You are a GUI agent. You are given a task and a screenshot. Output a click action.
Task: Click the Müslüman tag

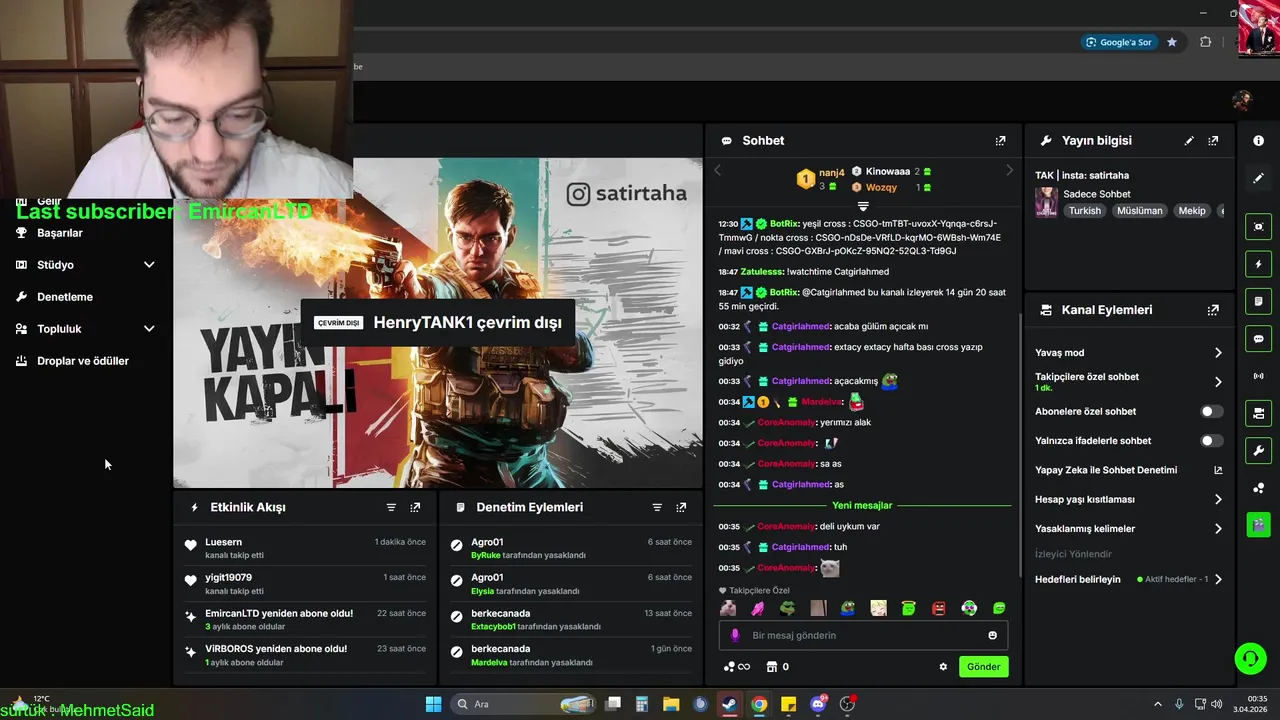[1140, 211]
